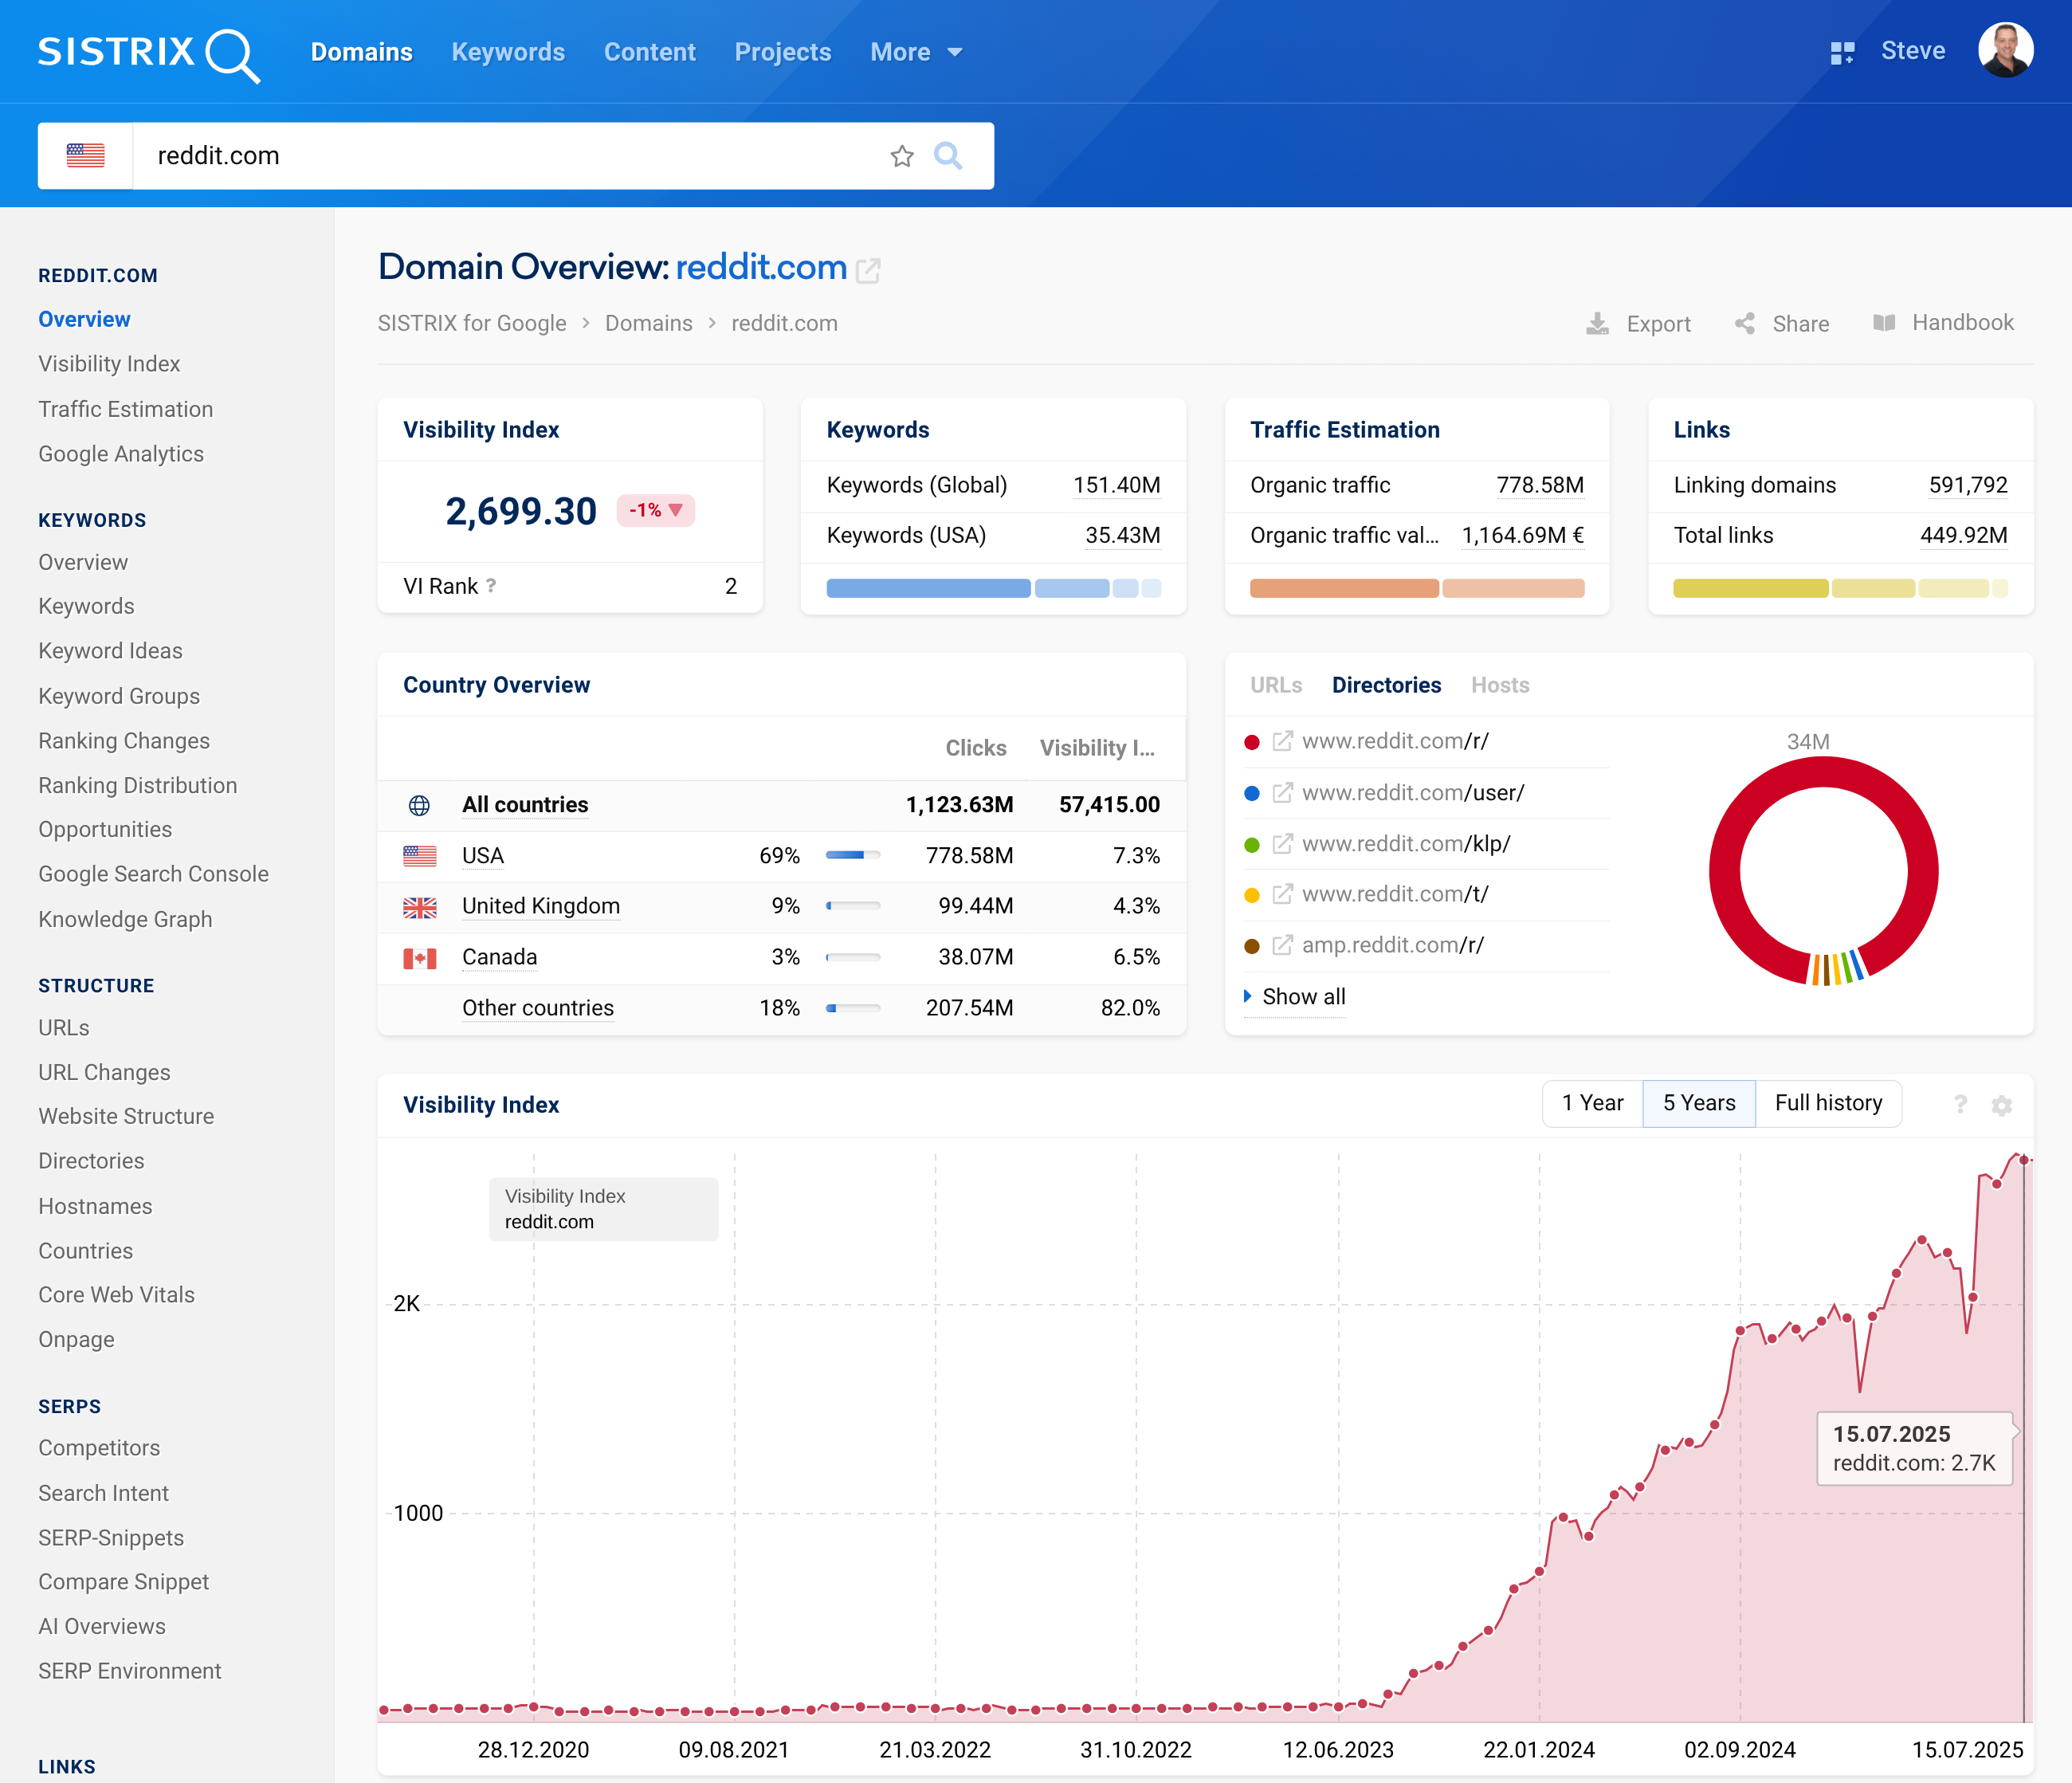Image resolution: width=2072 pixels, height=1783 pixels.
Task: Click SISTRIX for Google breadcrumb
Action: pyautogui.click(x=472, y=323)
